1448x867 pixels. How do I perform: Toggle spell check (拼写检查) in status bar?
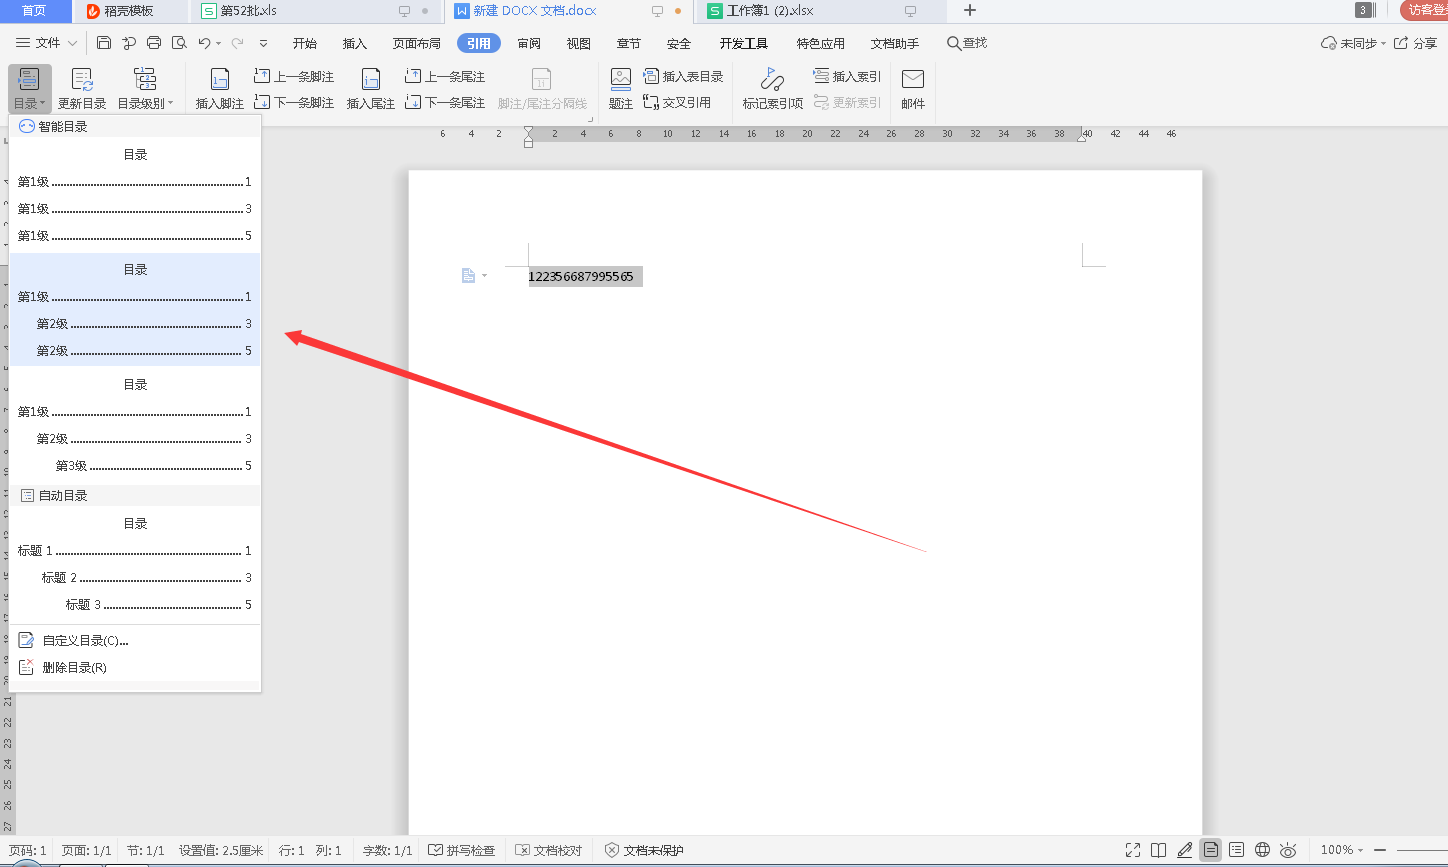pos(462,850)
